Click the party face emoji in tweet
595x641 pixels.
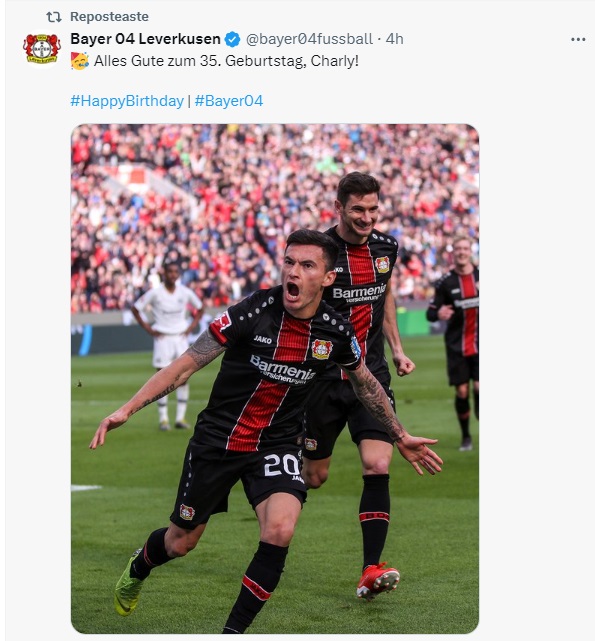(x=80, y=61)
